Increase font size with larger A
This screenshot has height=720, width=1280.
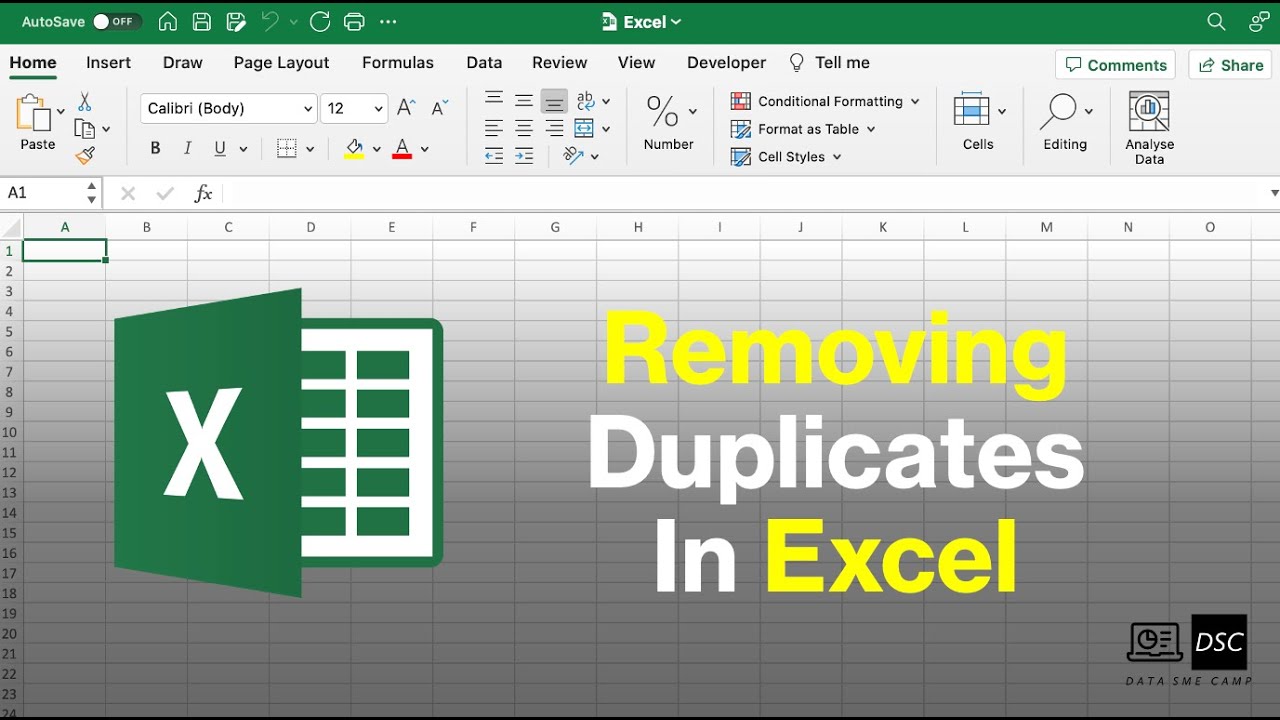(406, 108)
